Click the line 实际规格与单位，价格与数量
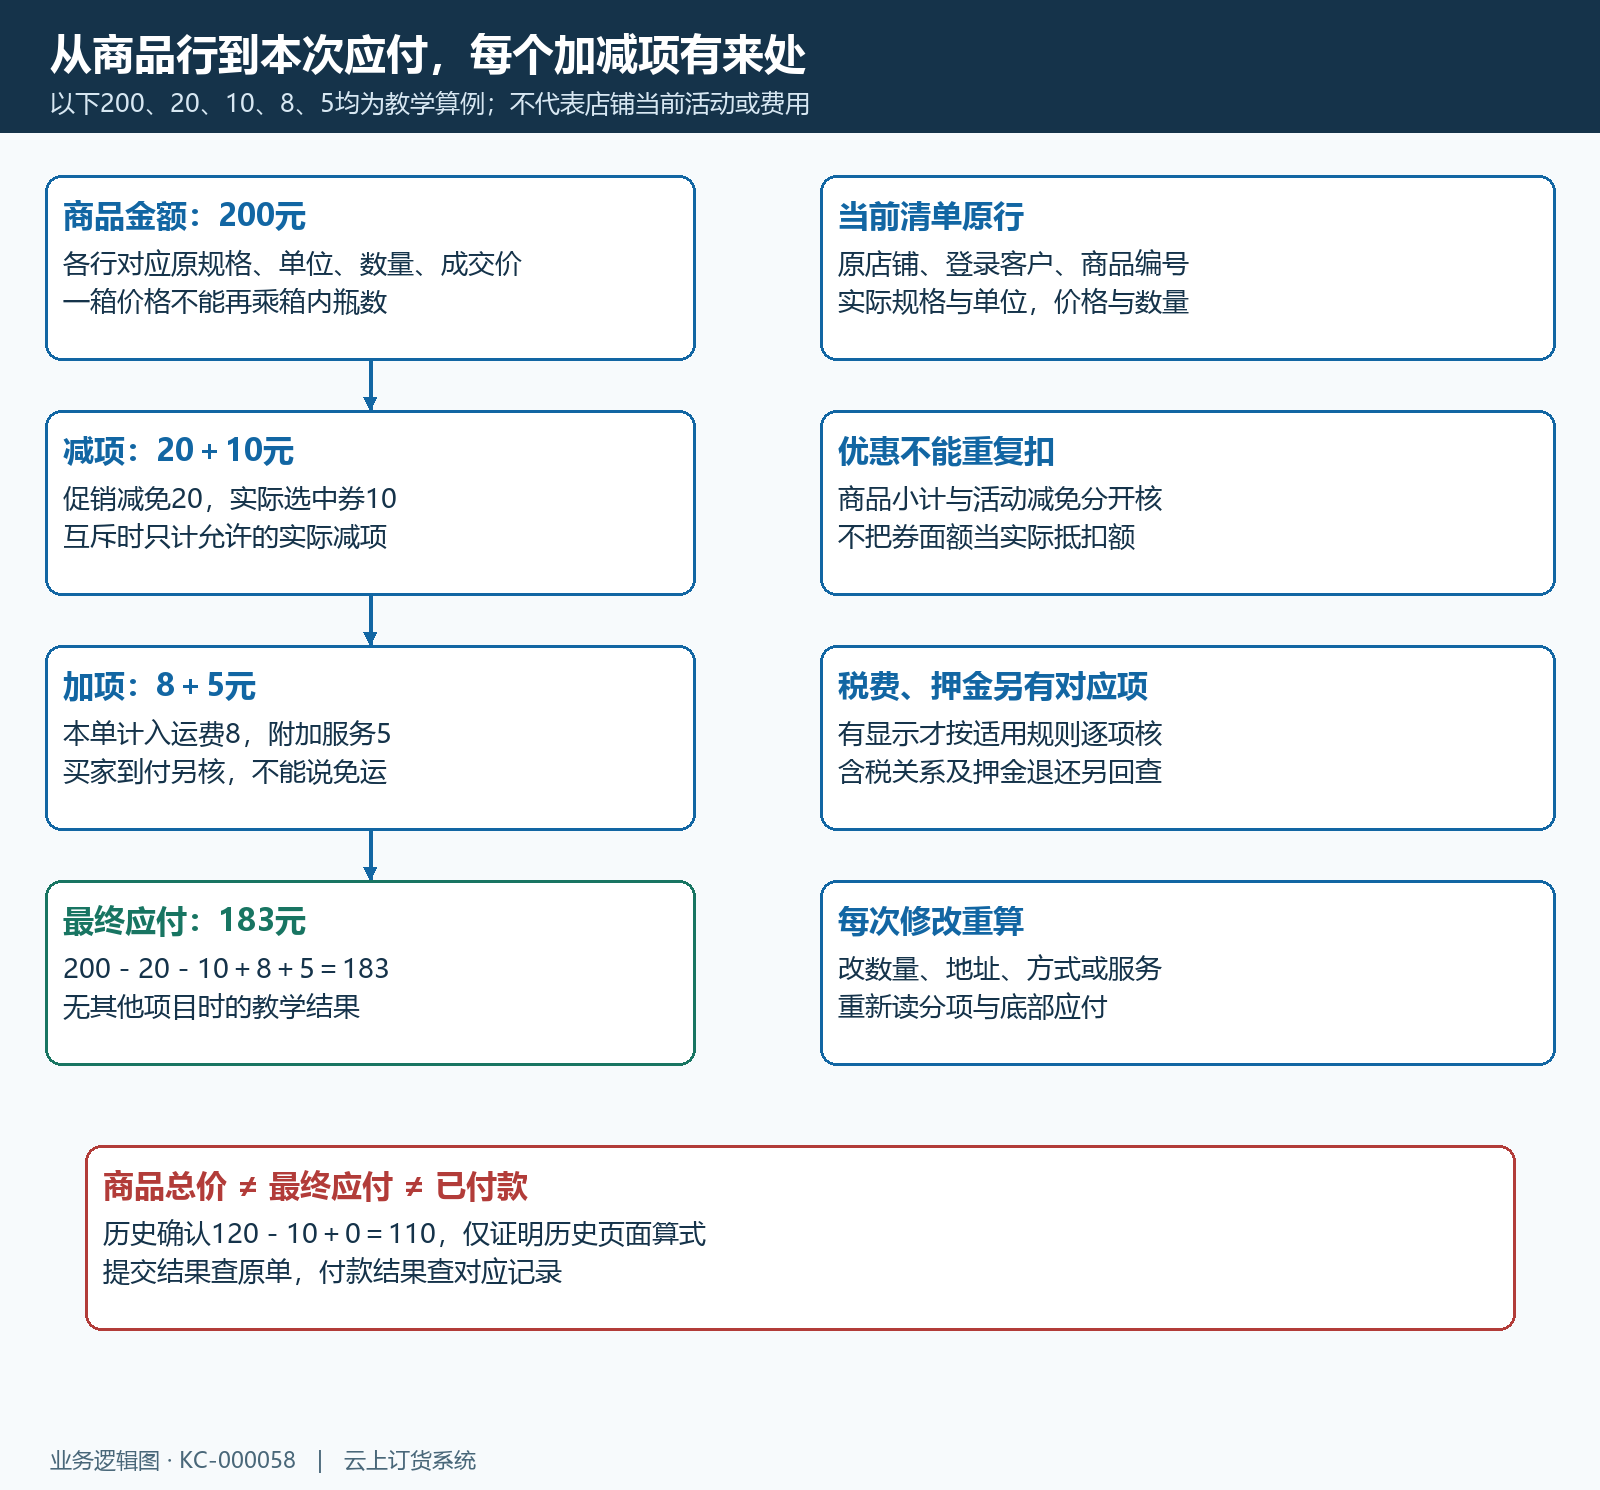This screenshot has width=1600, height=1490. 1013,302
